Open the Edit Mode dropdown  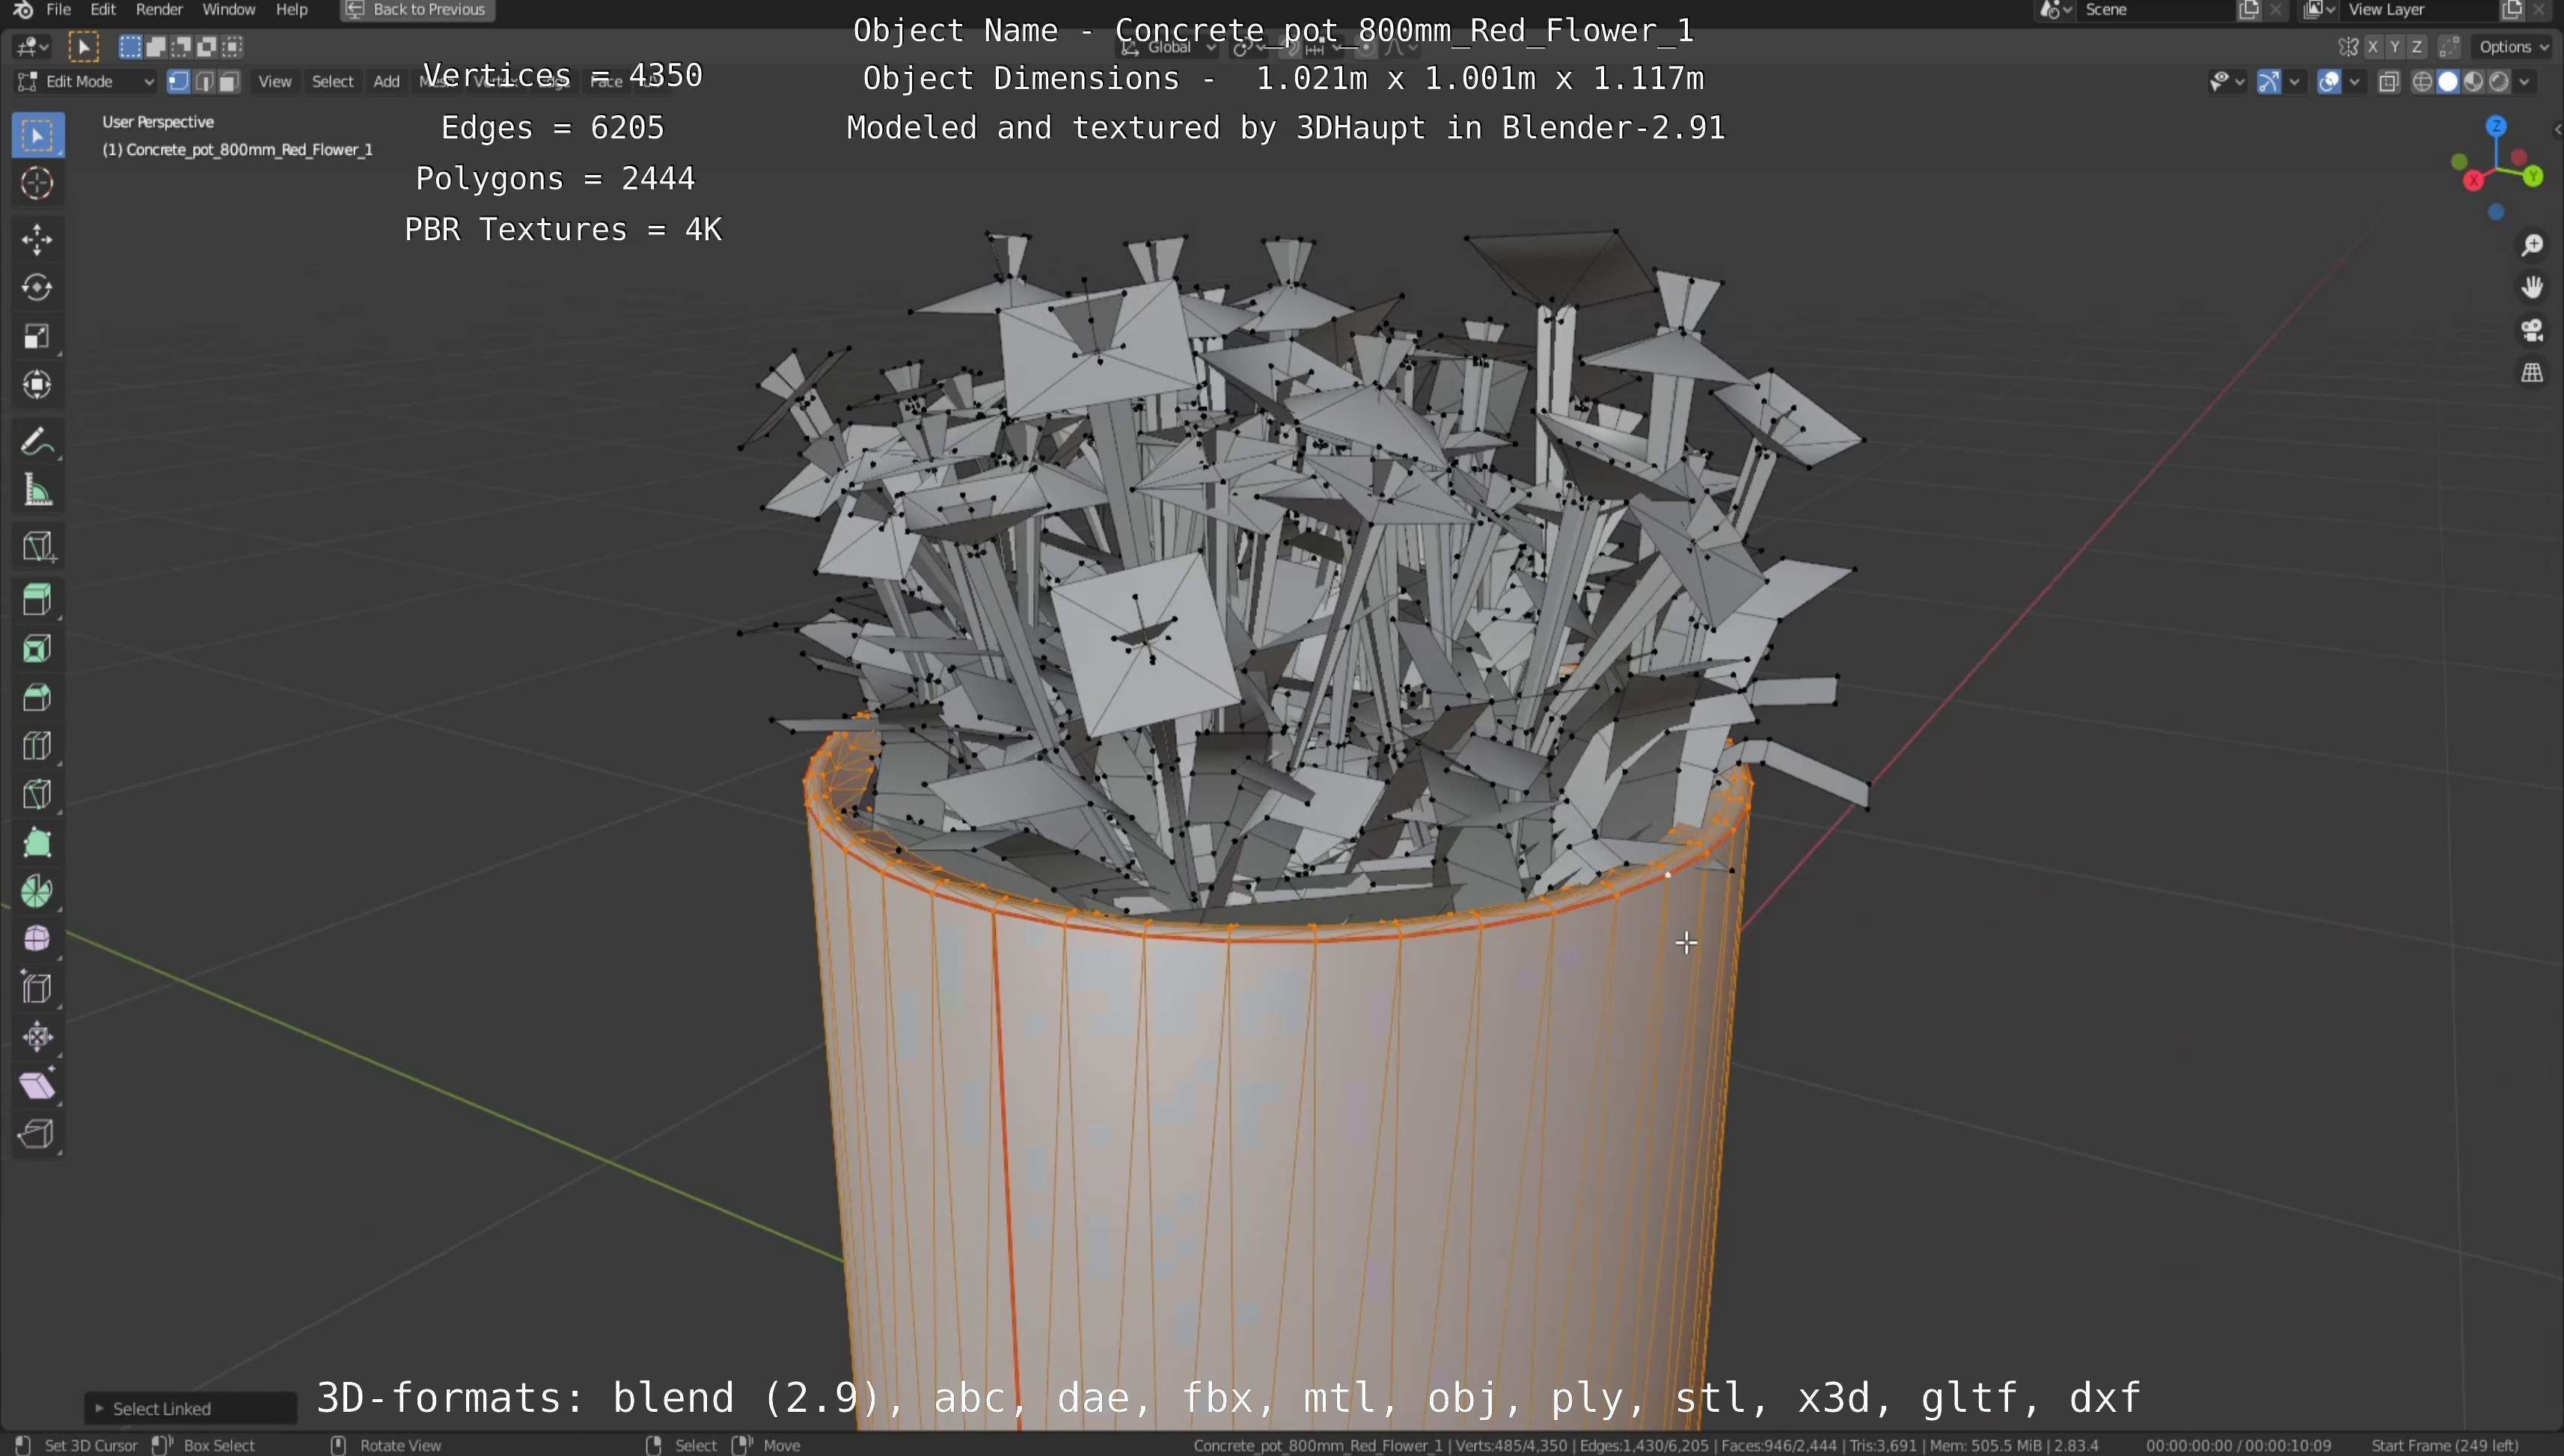pos(86,82)
